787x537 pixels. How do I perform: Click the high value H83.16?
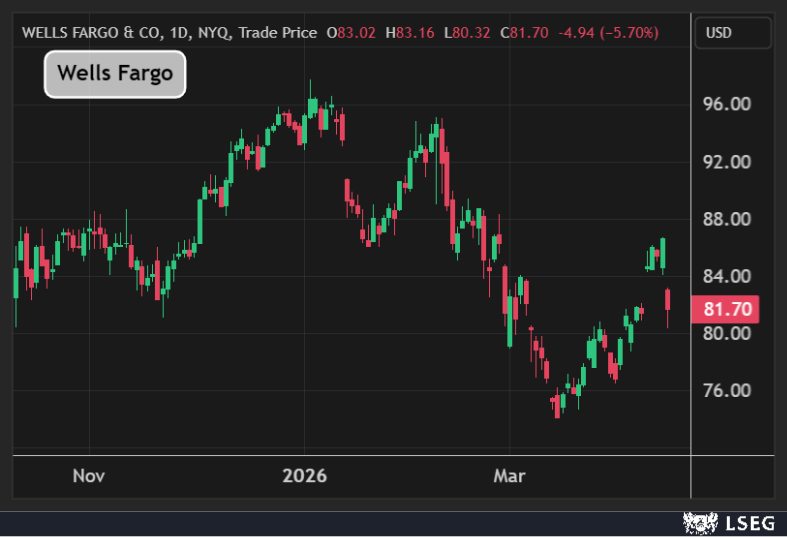click(x=412, y=33)
